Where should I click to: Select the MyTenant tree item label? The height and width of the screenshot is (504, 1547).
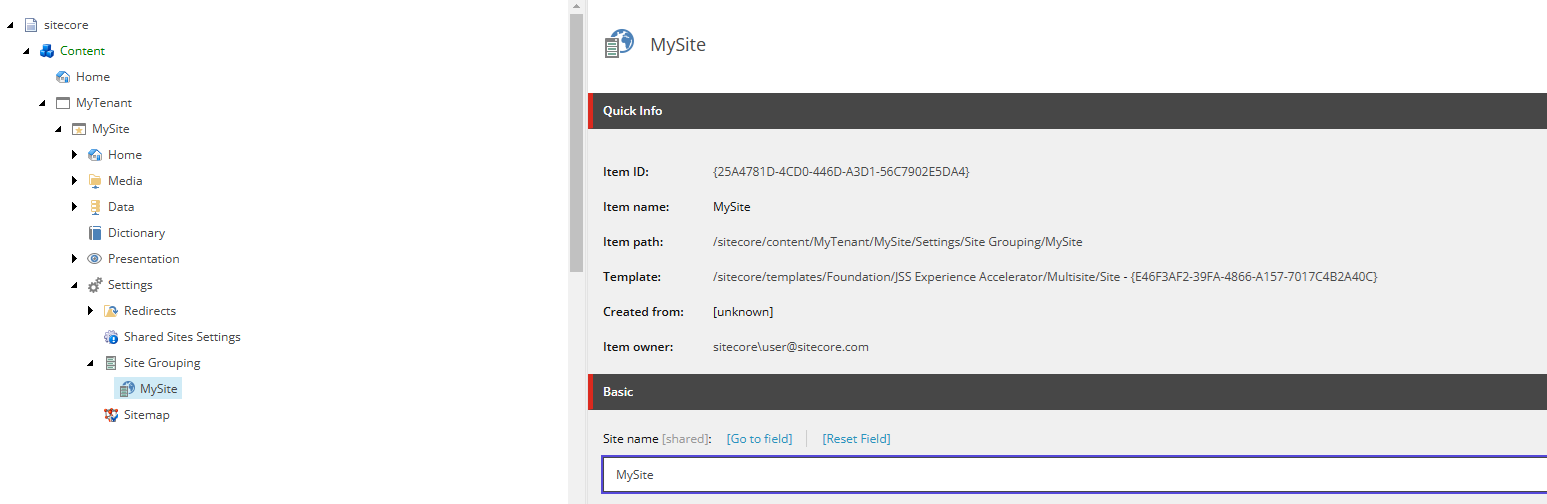104,102
